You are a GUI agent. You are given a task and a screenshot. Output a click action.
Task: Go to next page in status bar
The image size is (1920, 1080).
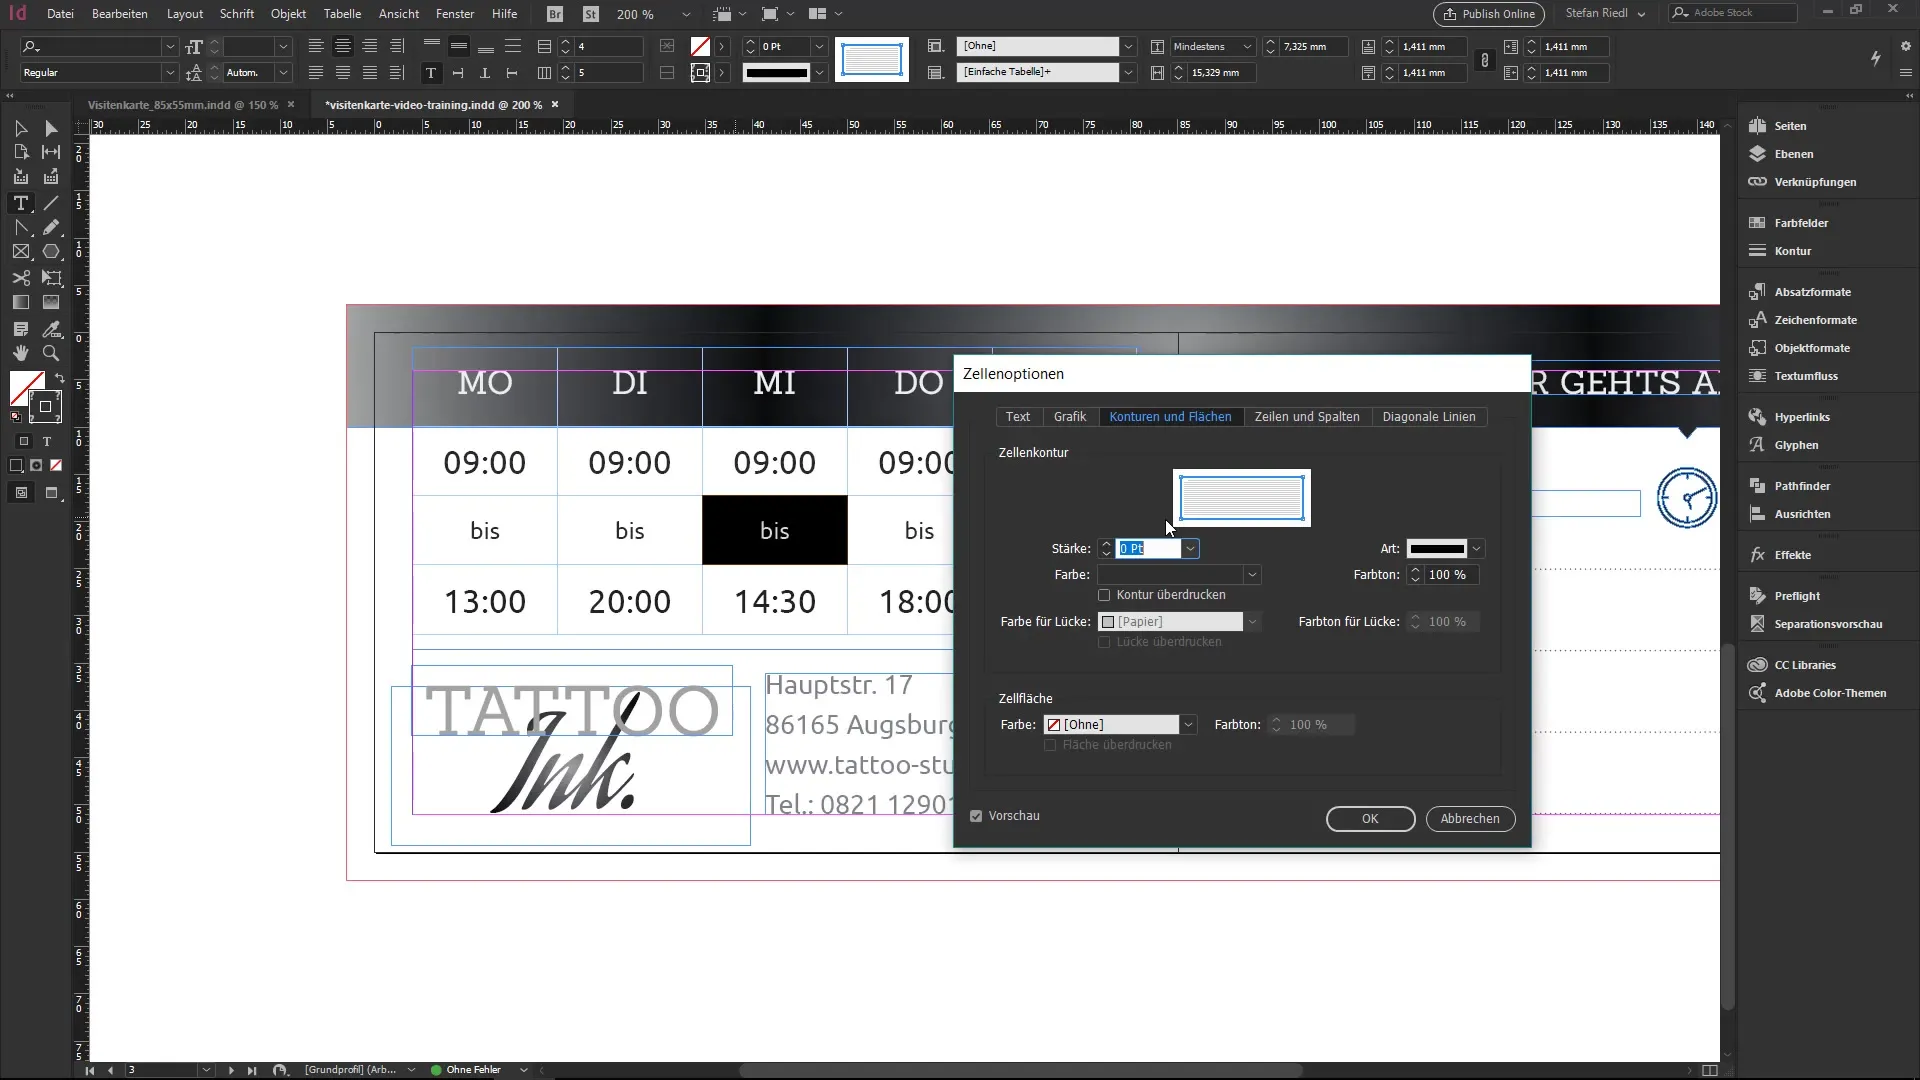click(231, 1070)
